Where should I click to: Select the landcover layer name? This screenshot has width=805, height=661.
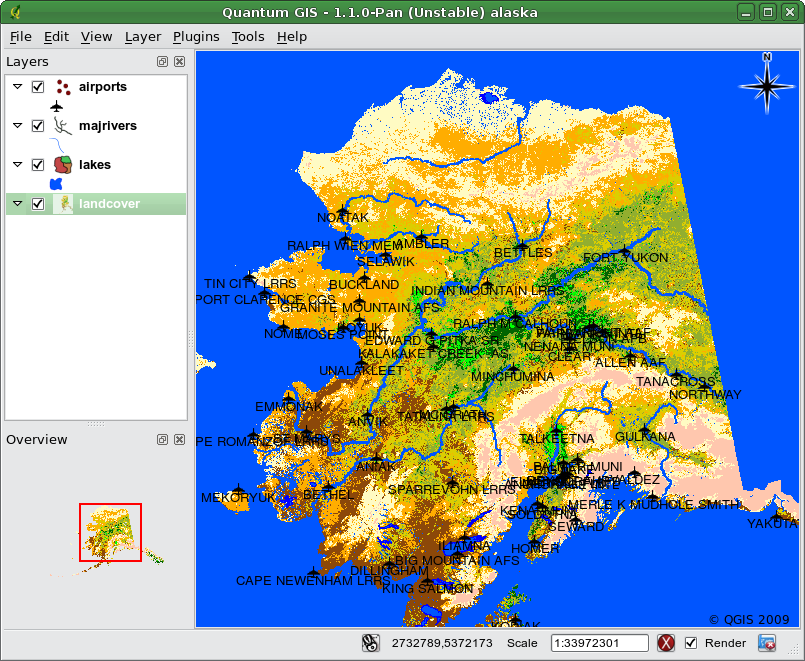(109, 204)
